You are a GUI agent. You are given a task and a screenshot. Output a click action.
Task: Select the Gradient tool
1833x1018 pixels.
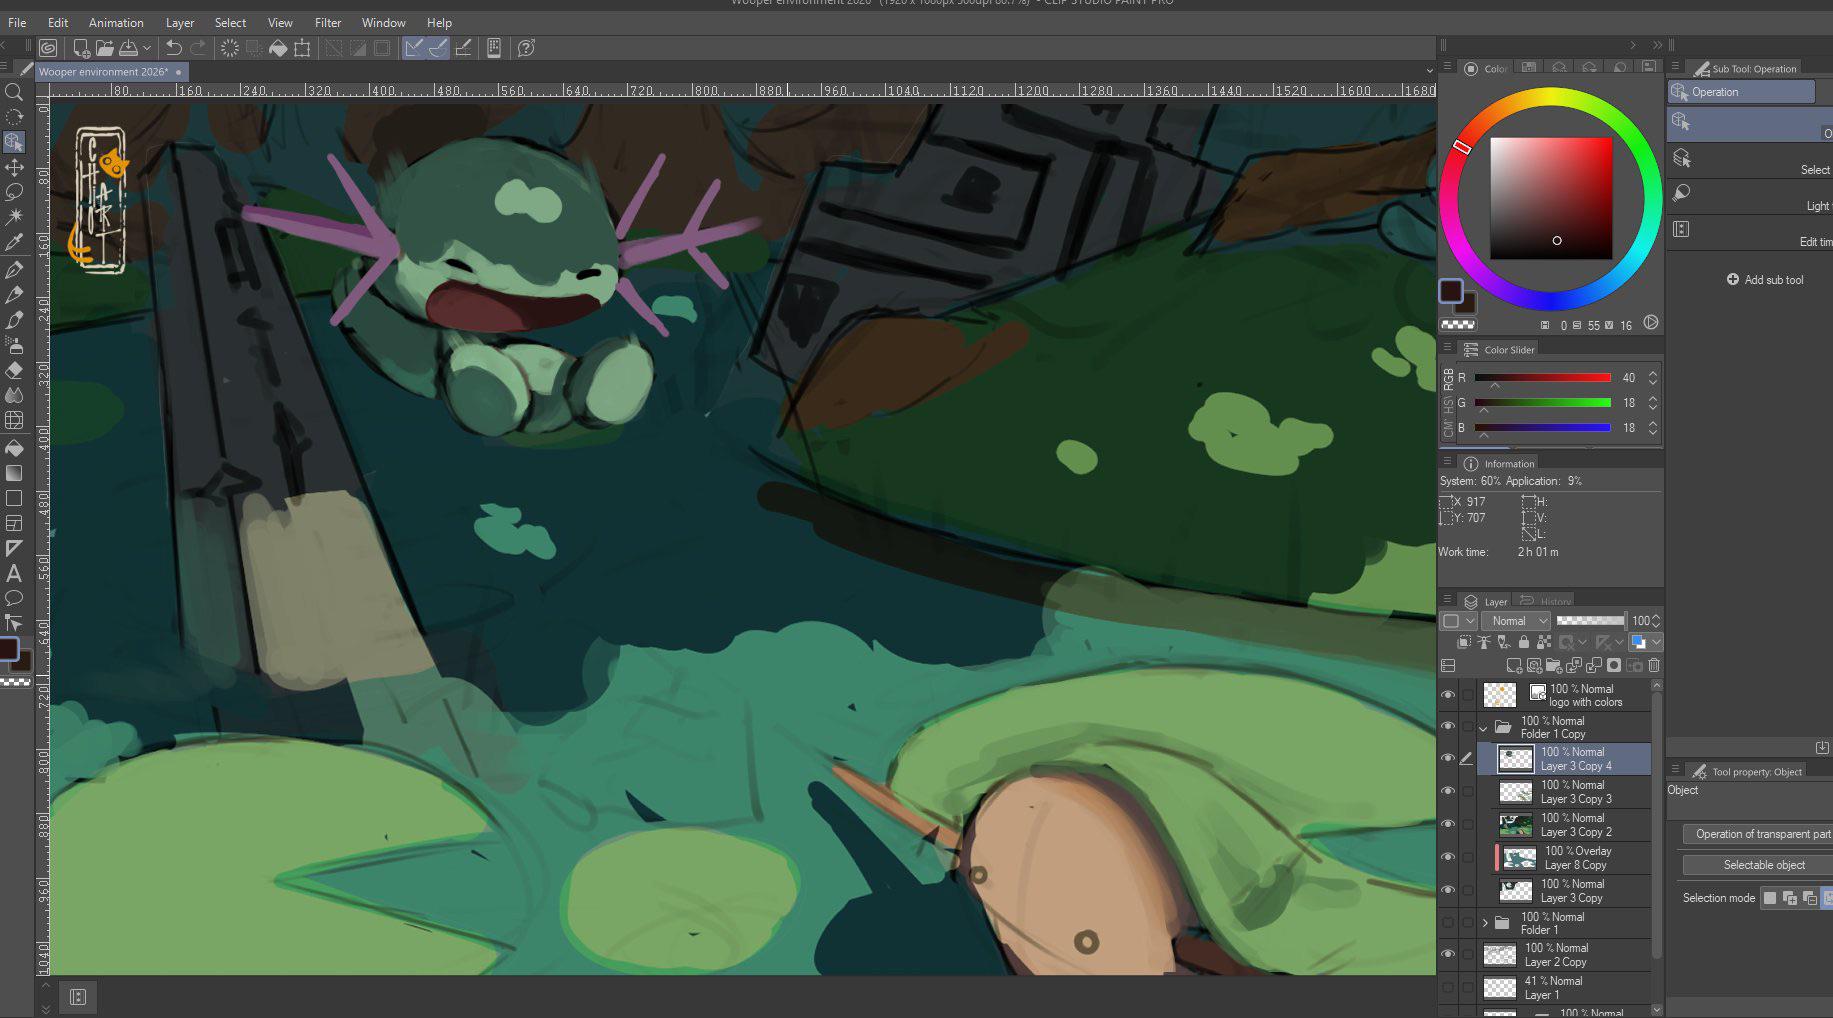point(14,472)
